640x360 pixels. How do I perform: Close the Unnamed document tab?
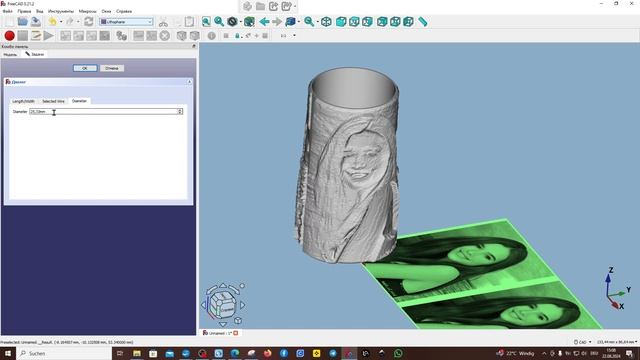[x=236, y=333]
